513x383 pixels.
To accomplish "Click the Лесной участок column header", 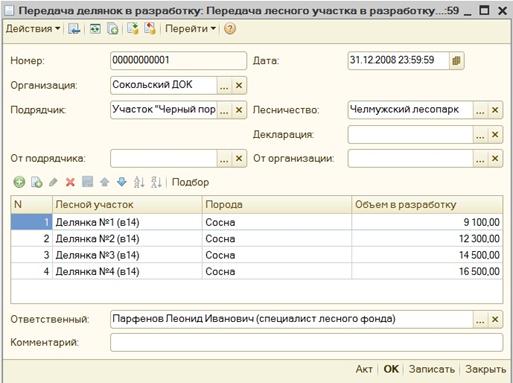I will click(127, 205).
